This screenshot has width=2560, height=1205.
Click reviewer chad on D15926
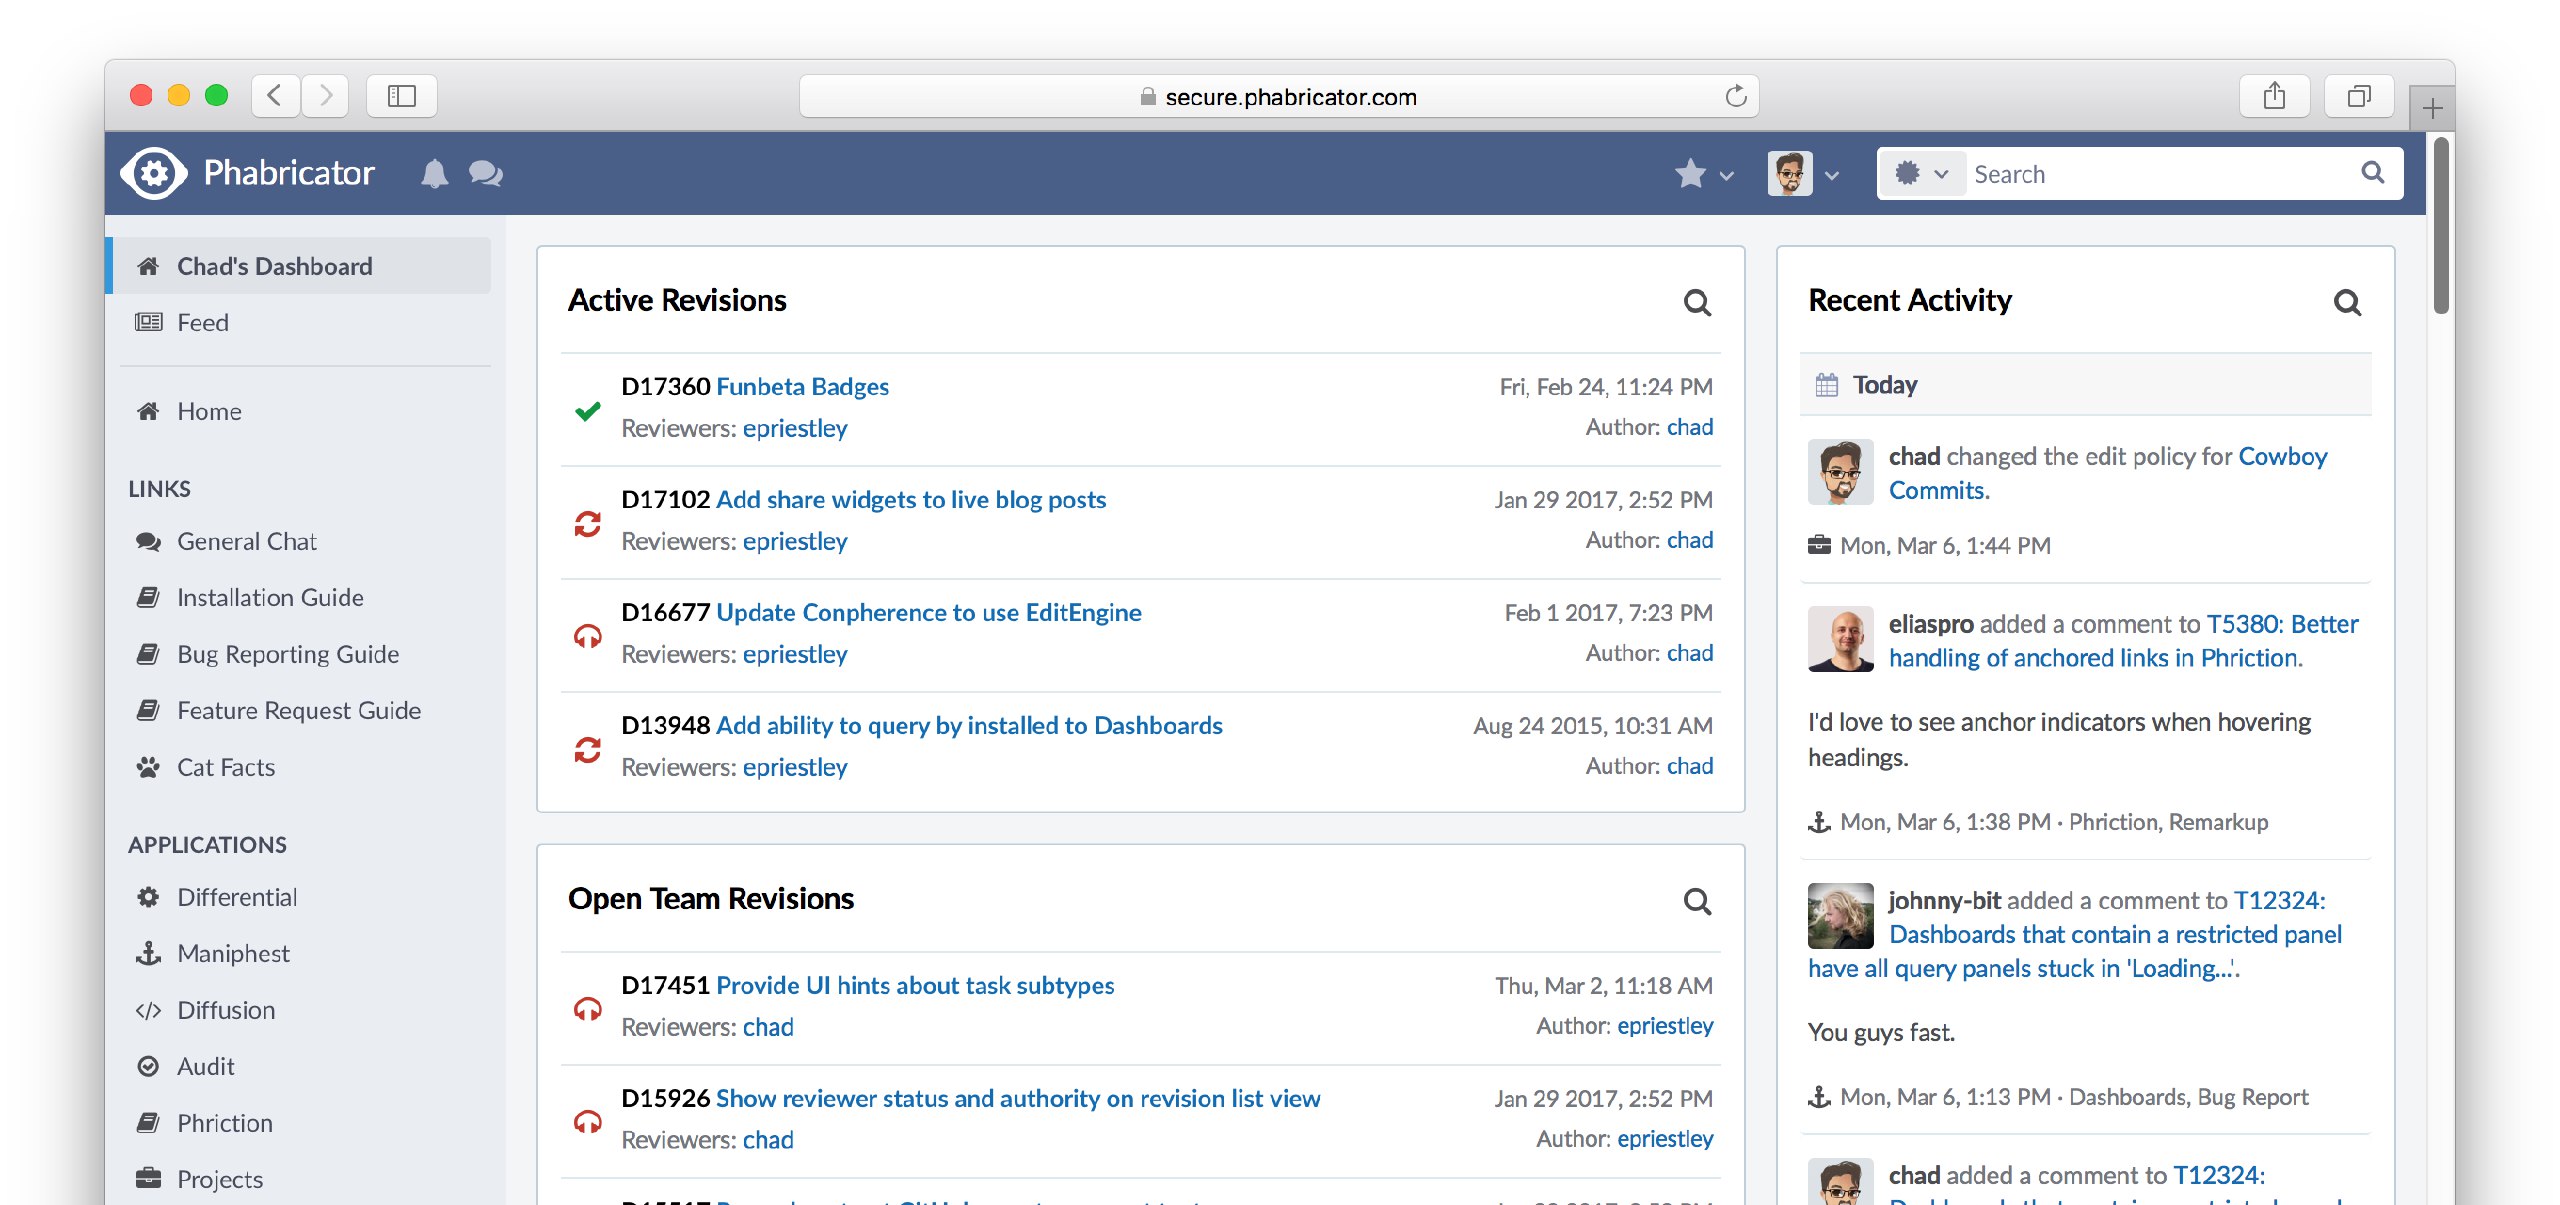click(x=768, y=1140)
